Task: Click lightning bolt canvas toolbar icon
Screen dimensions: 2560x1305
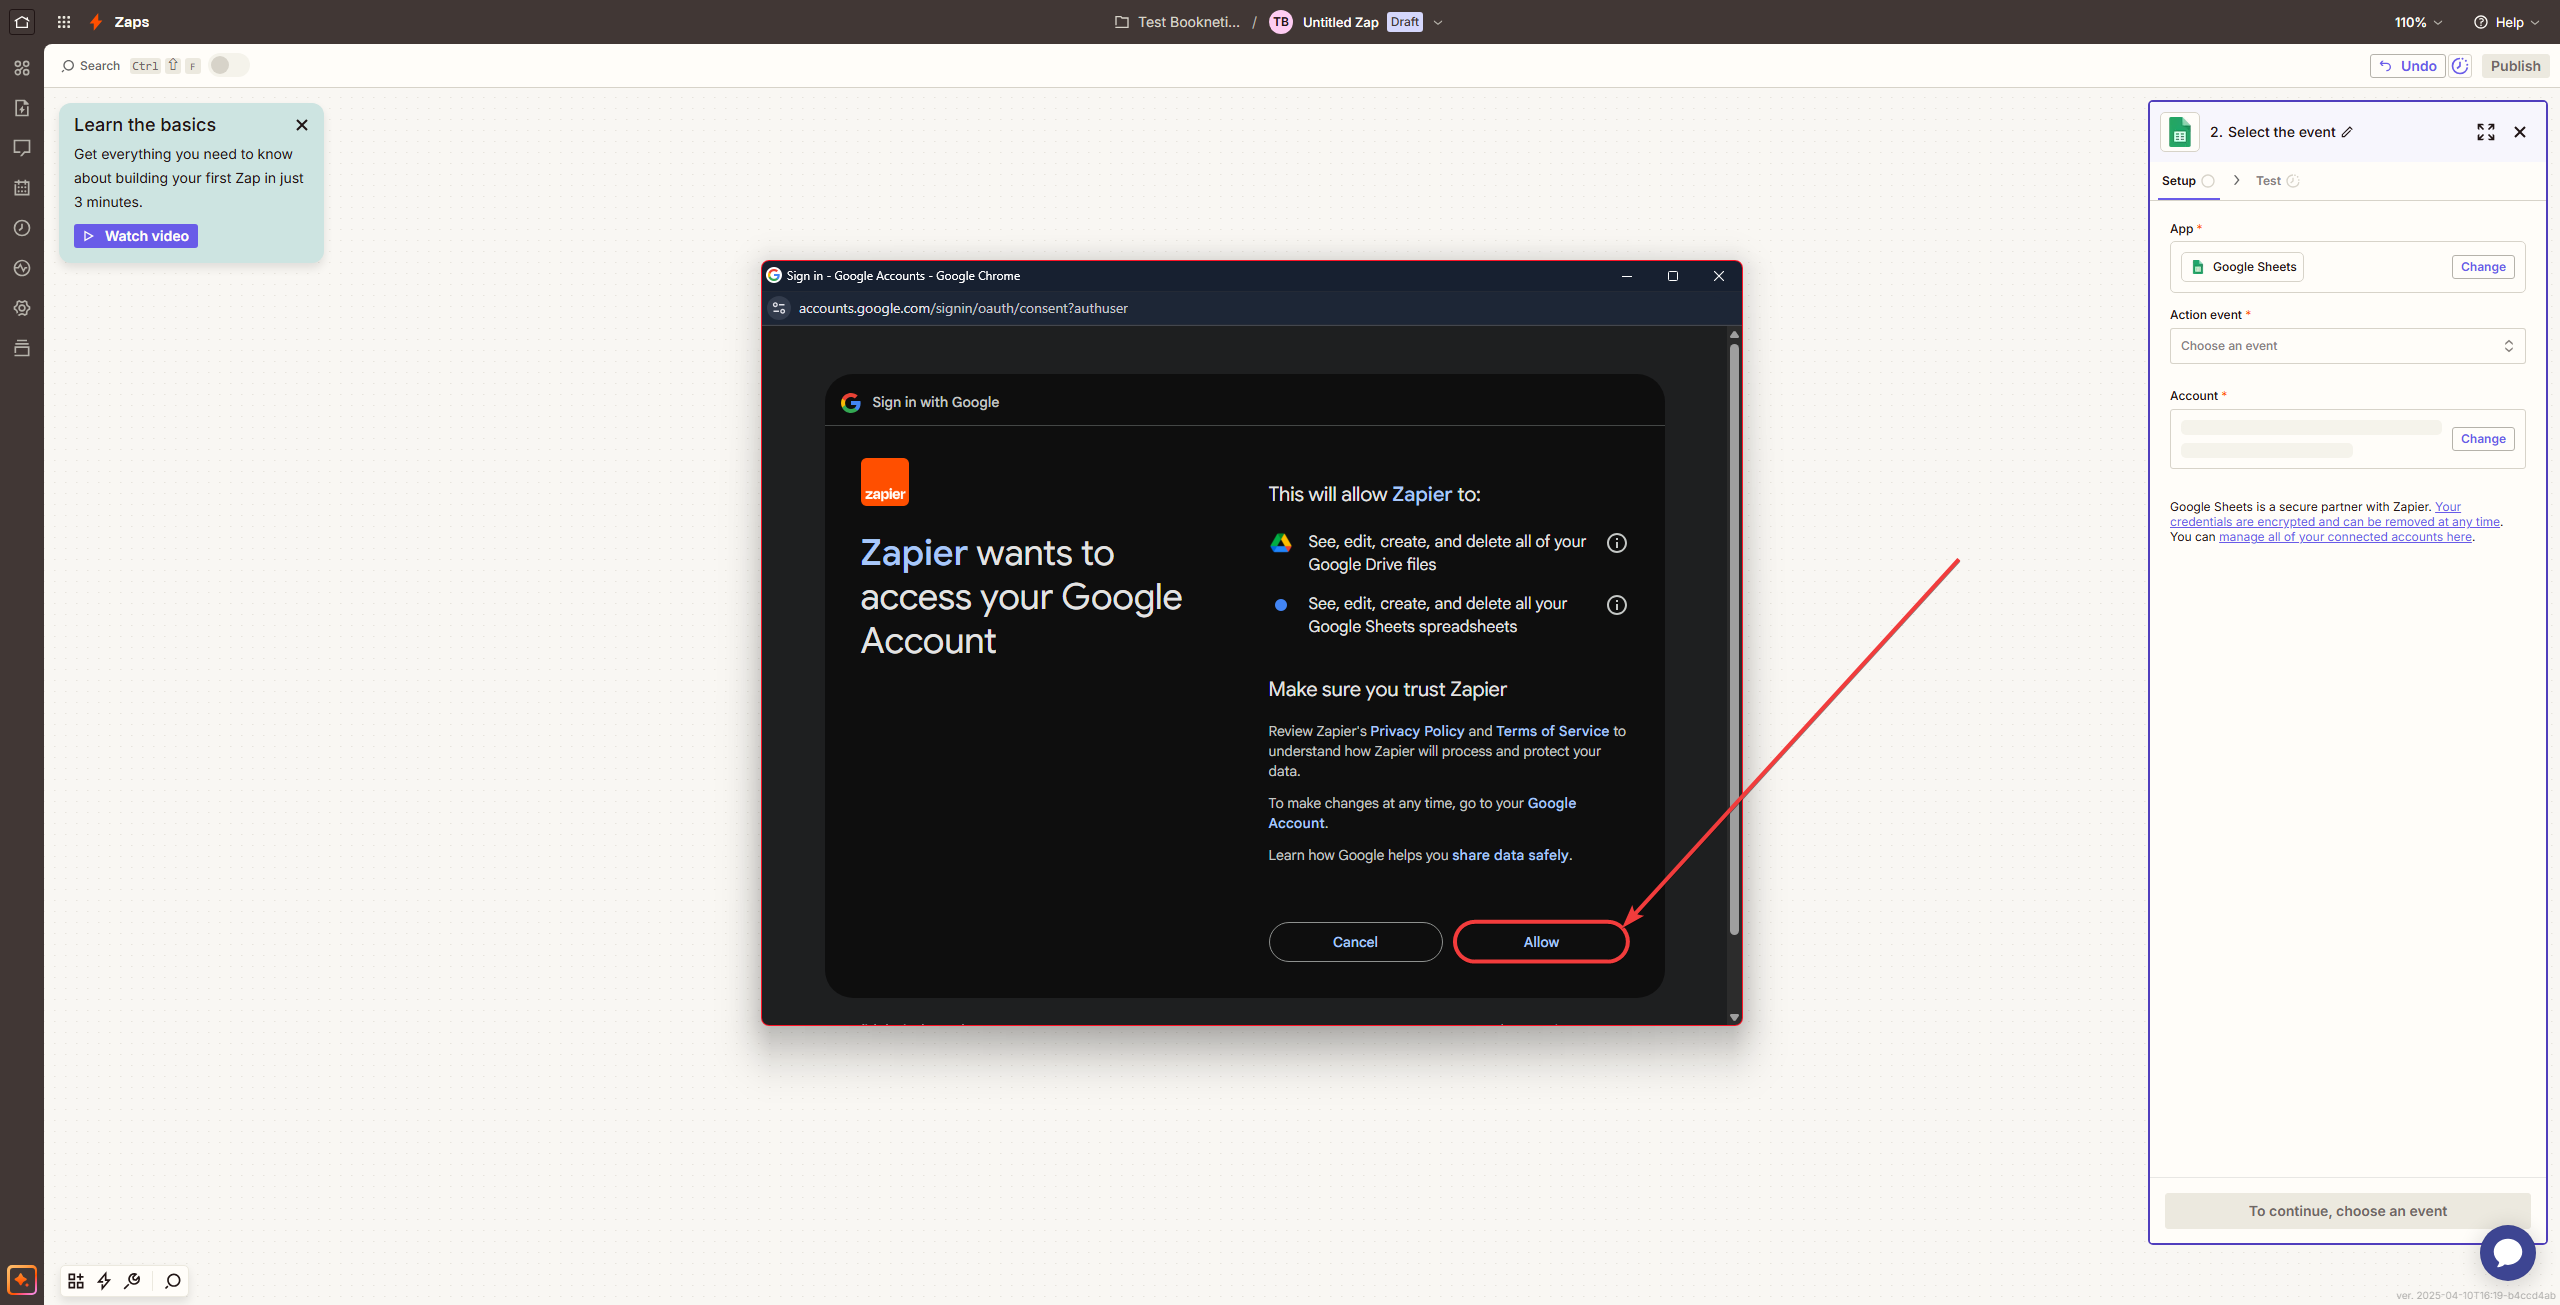Action: [x=104, y=1281]
